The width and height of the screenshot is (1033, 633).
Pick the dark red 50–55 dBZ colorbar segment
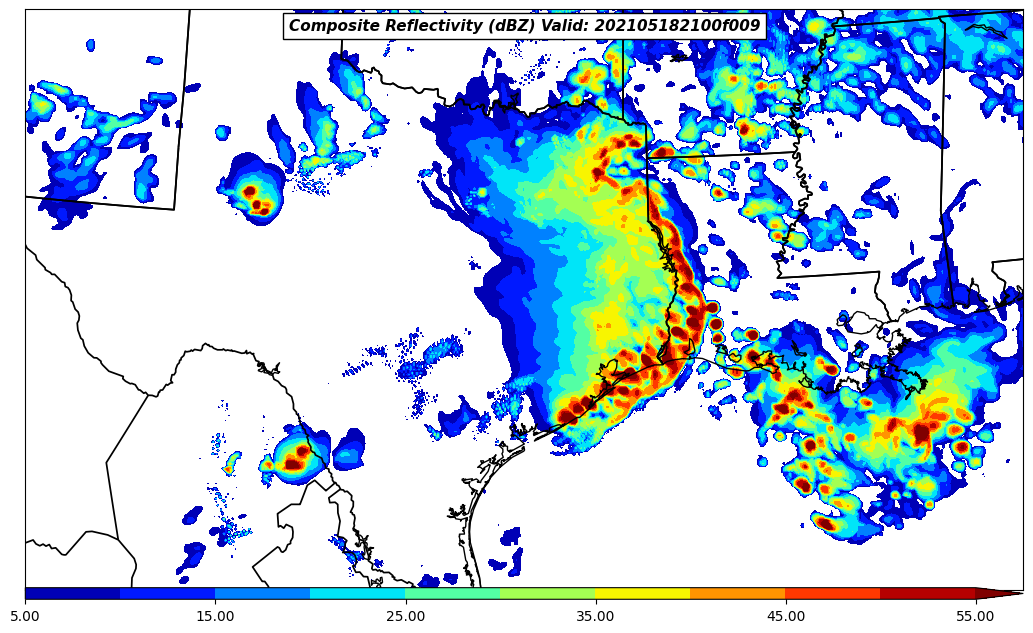click(927, 593)
